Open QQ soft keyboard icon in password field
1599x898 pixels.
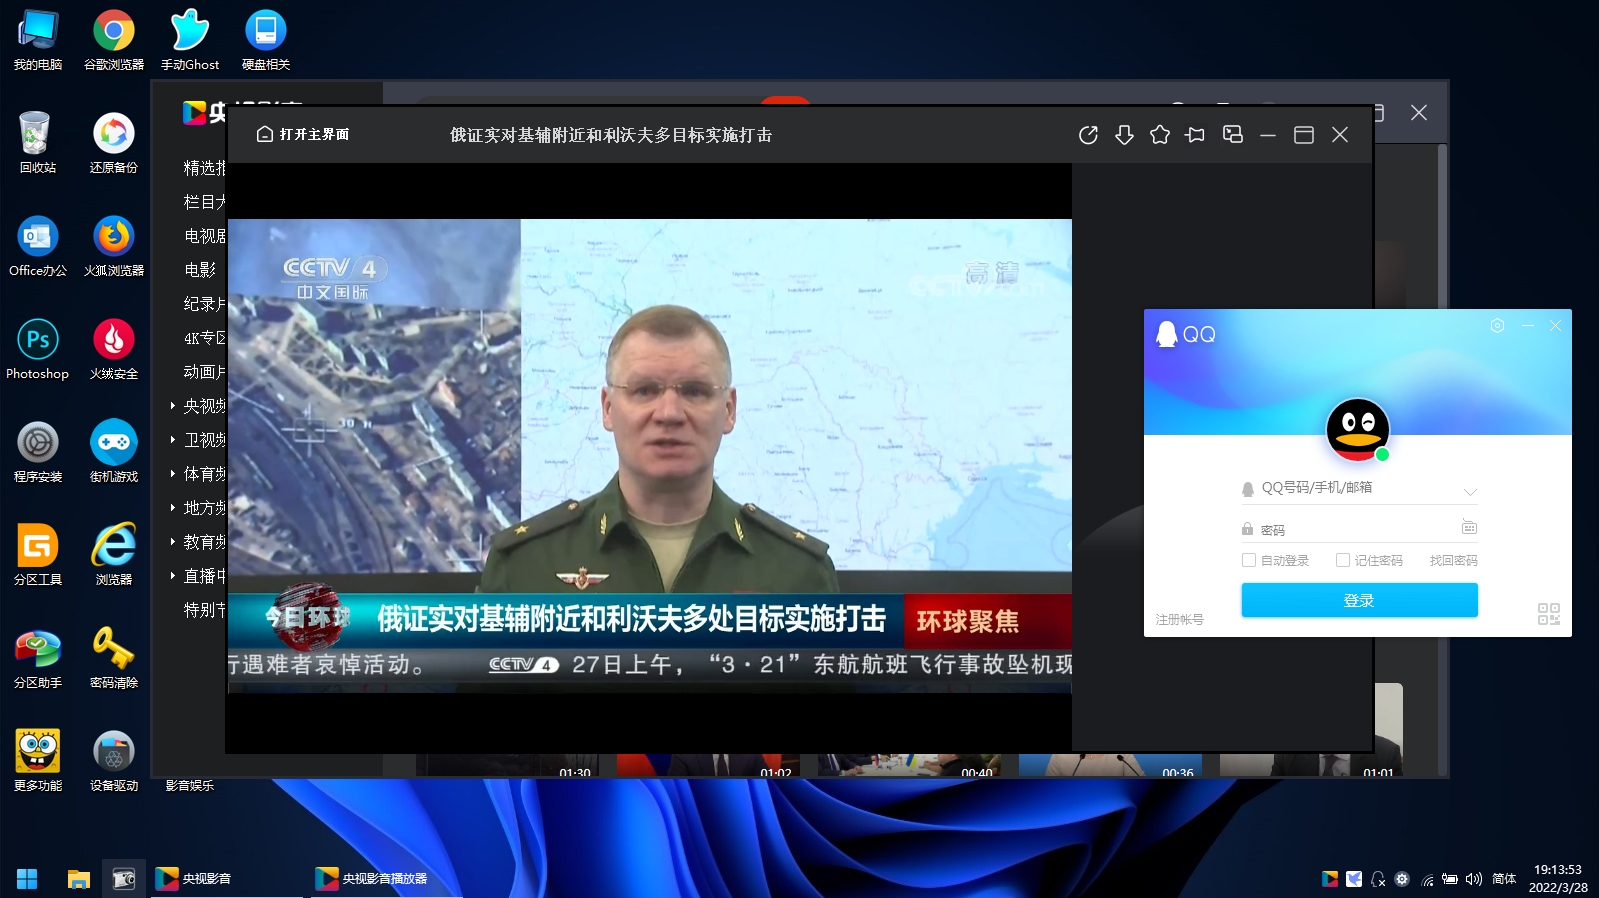pos(1469,527)
